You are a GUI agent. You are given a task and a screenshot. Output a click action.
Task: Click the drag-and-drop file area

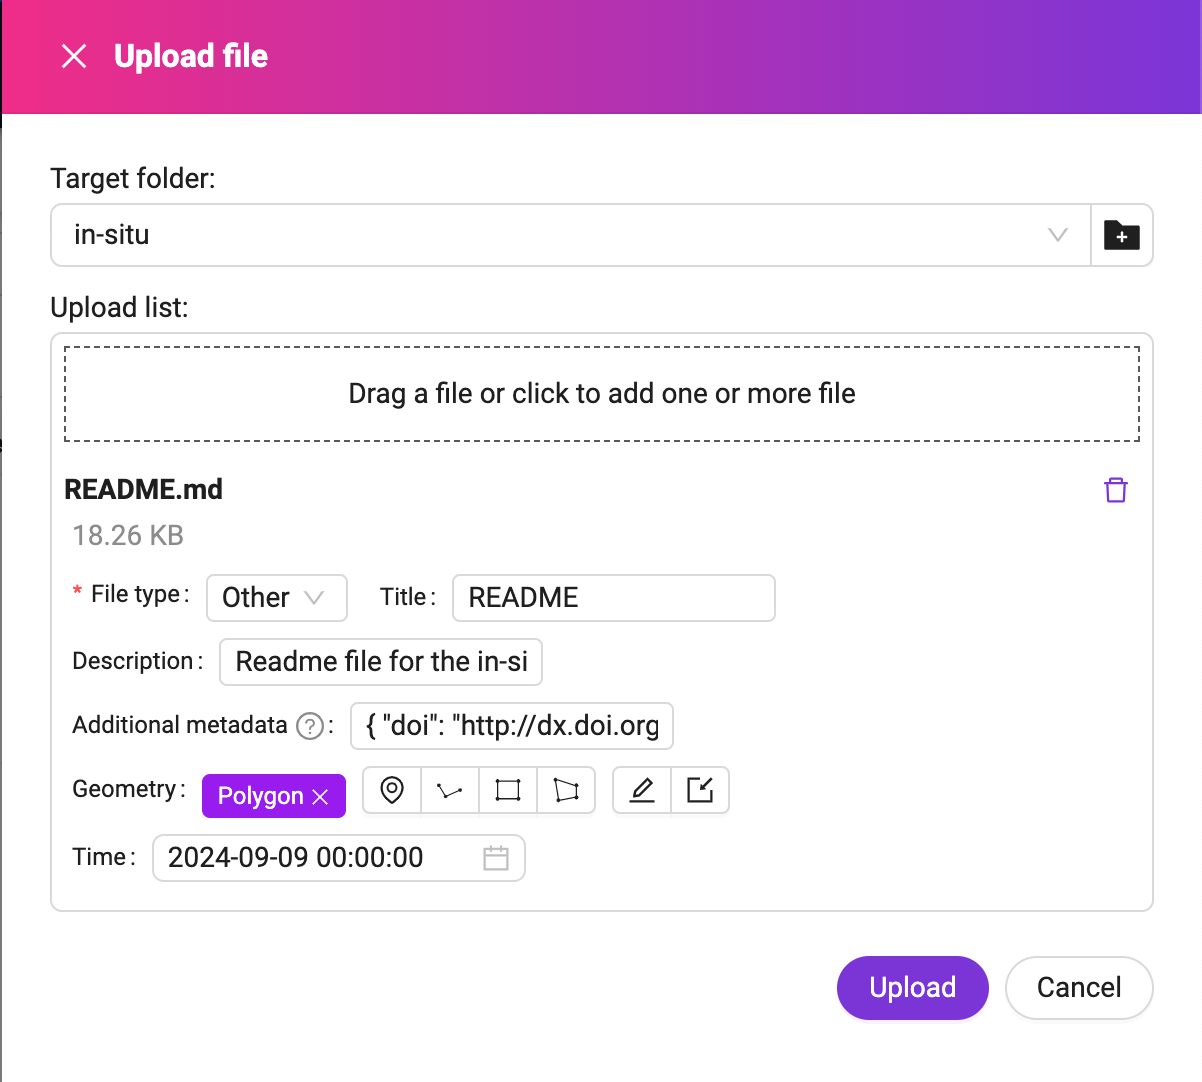pos(601,393)
